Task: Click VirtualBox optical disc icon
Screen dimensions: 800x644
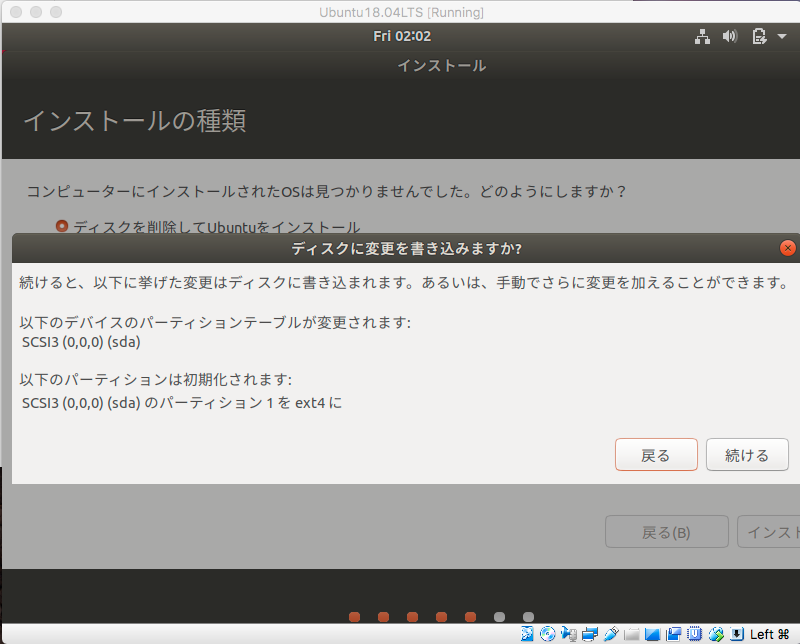Action: [x=547, y=634]
